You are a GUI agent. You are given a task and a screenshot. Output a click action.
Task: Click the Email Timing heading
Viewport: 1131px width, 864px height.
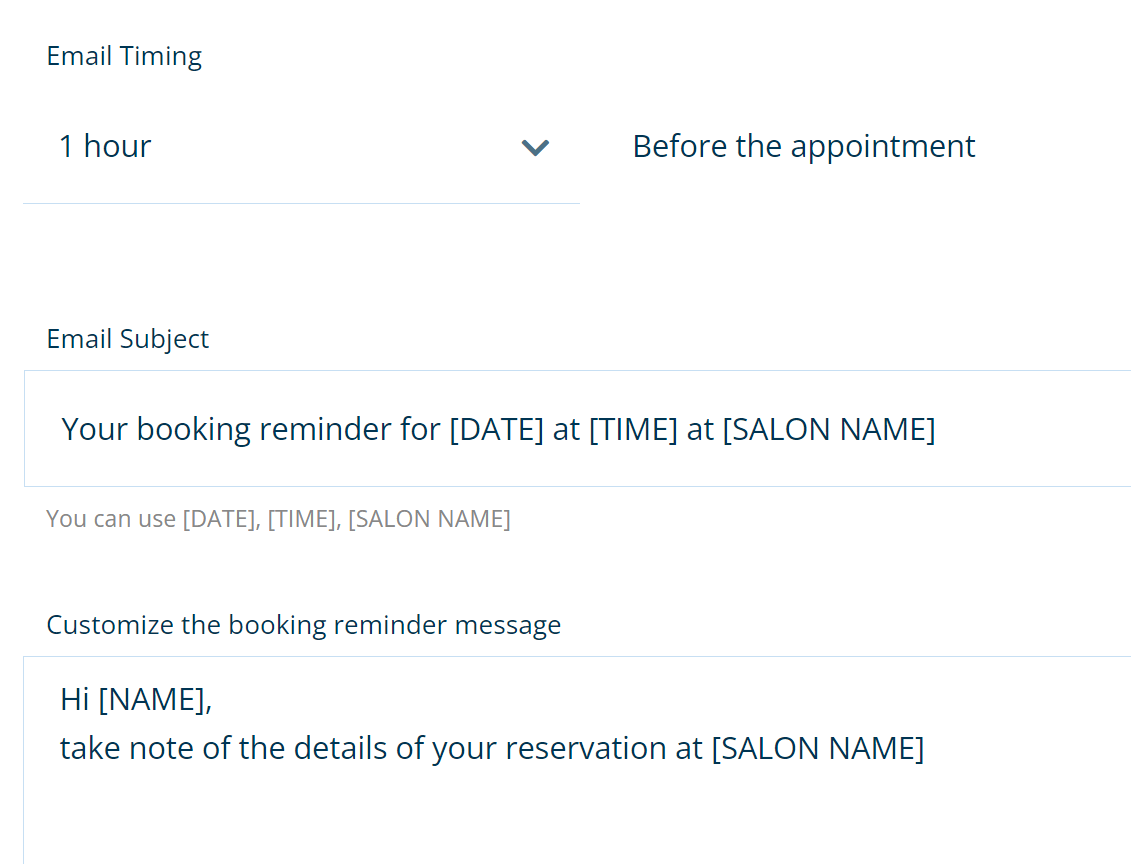click(x=123, y=56)
